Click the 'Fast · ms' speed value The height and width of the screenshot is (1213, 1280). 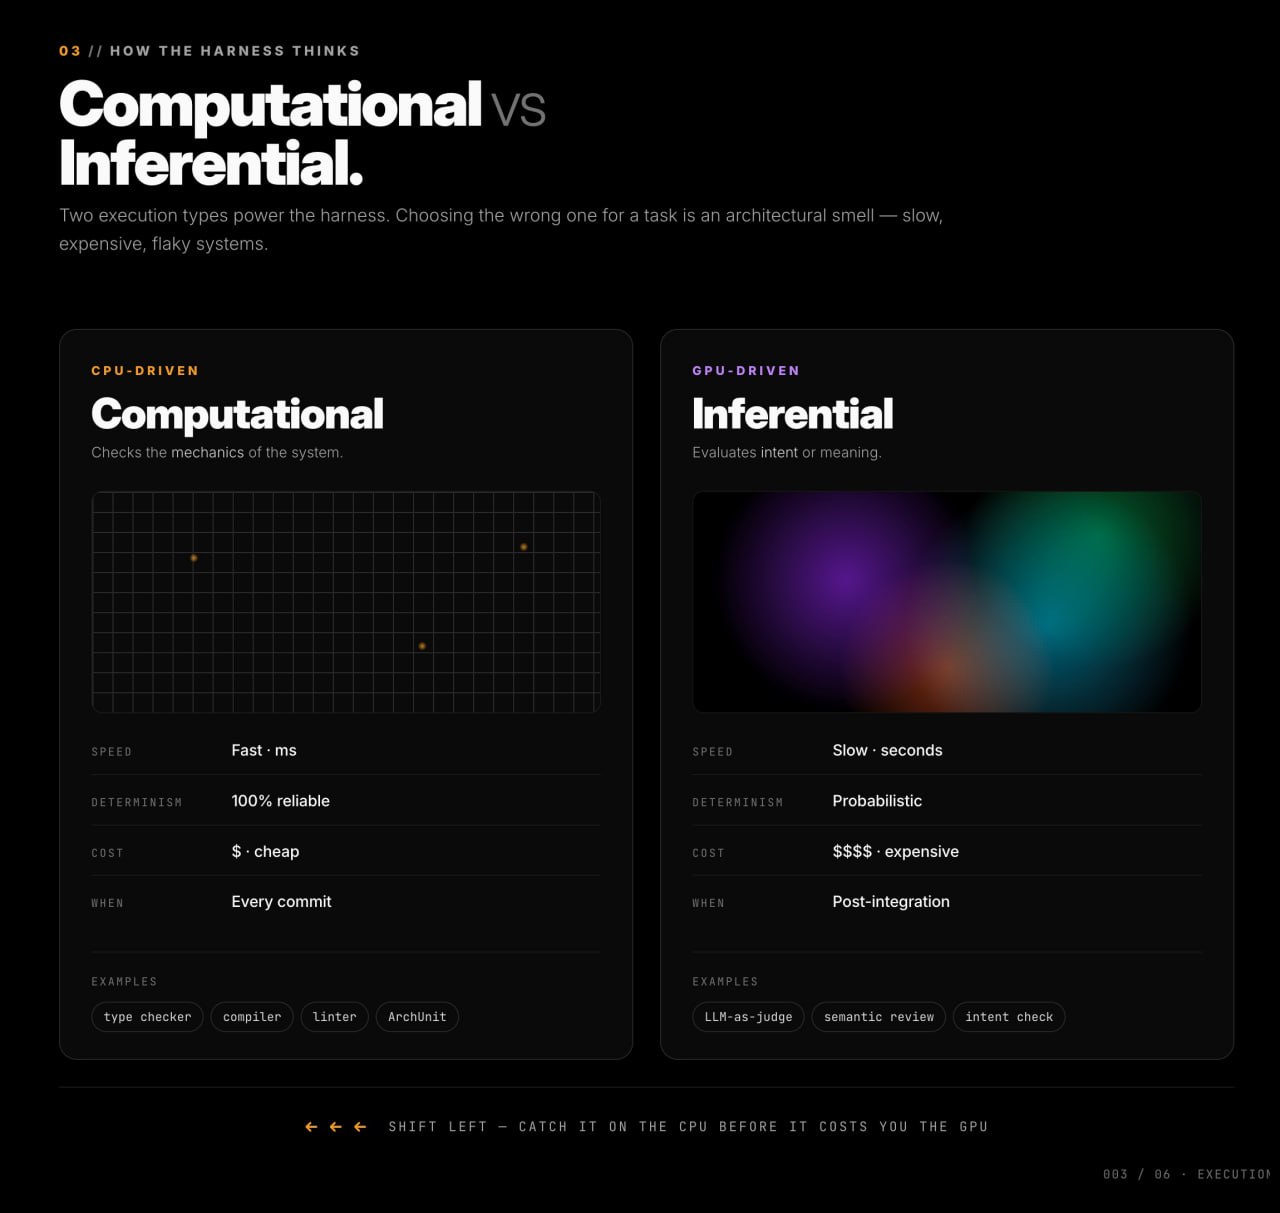pos(264,750)
